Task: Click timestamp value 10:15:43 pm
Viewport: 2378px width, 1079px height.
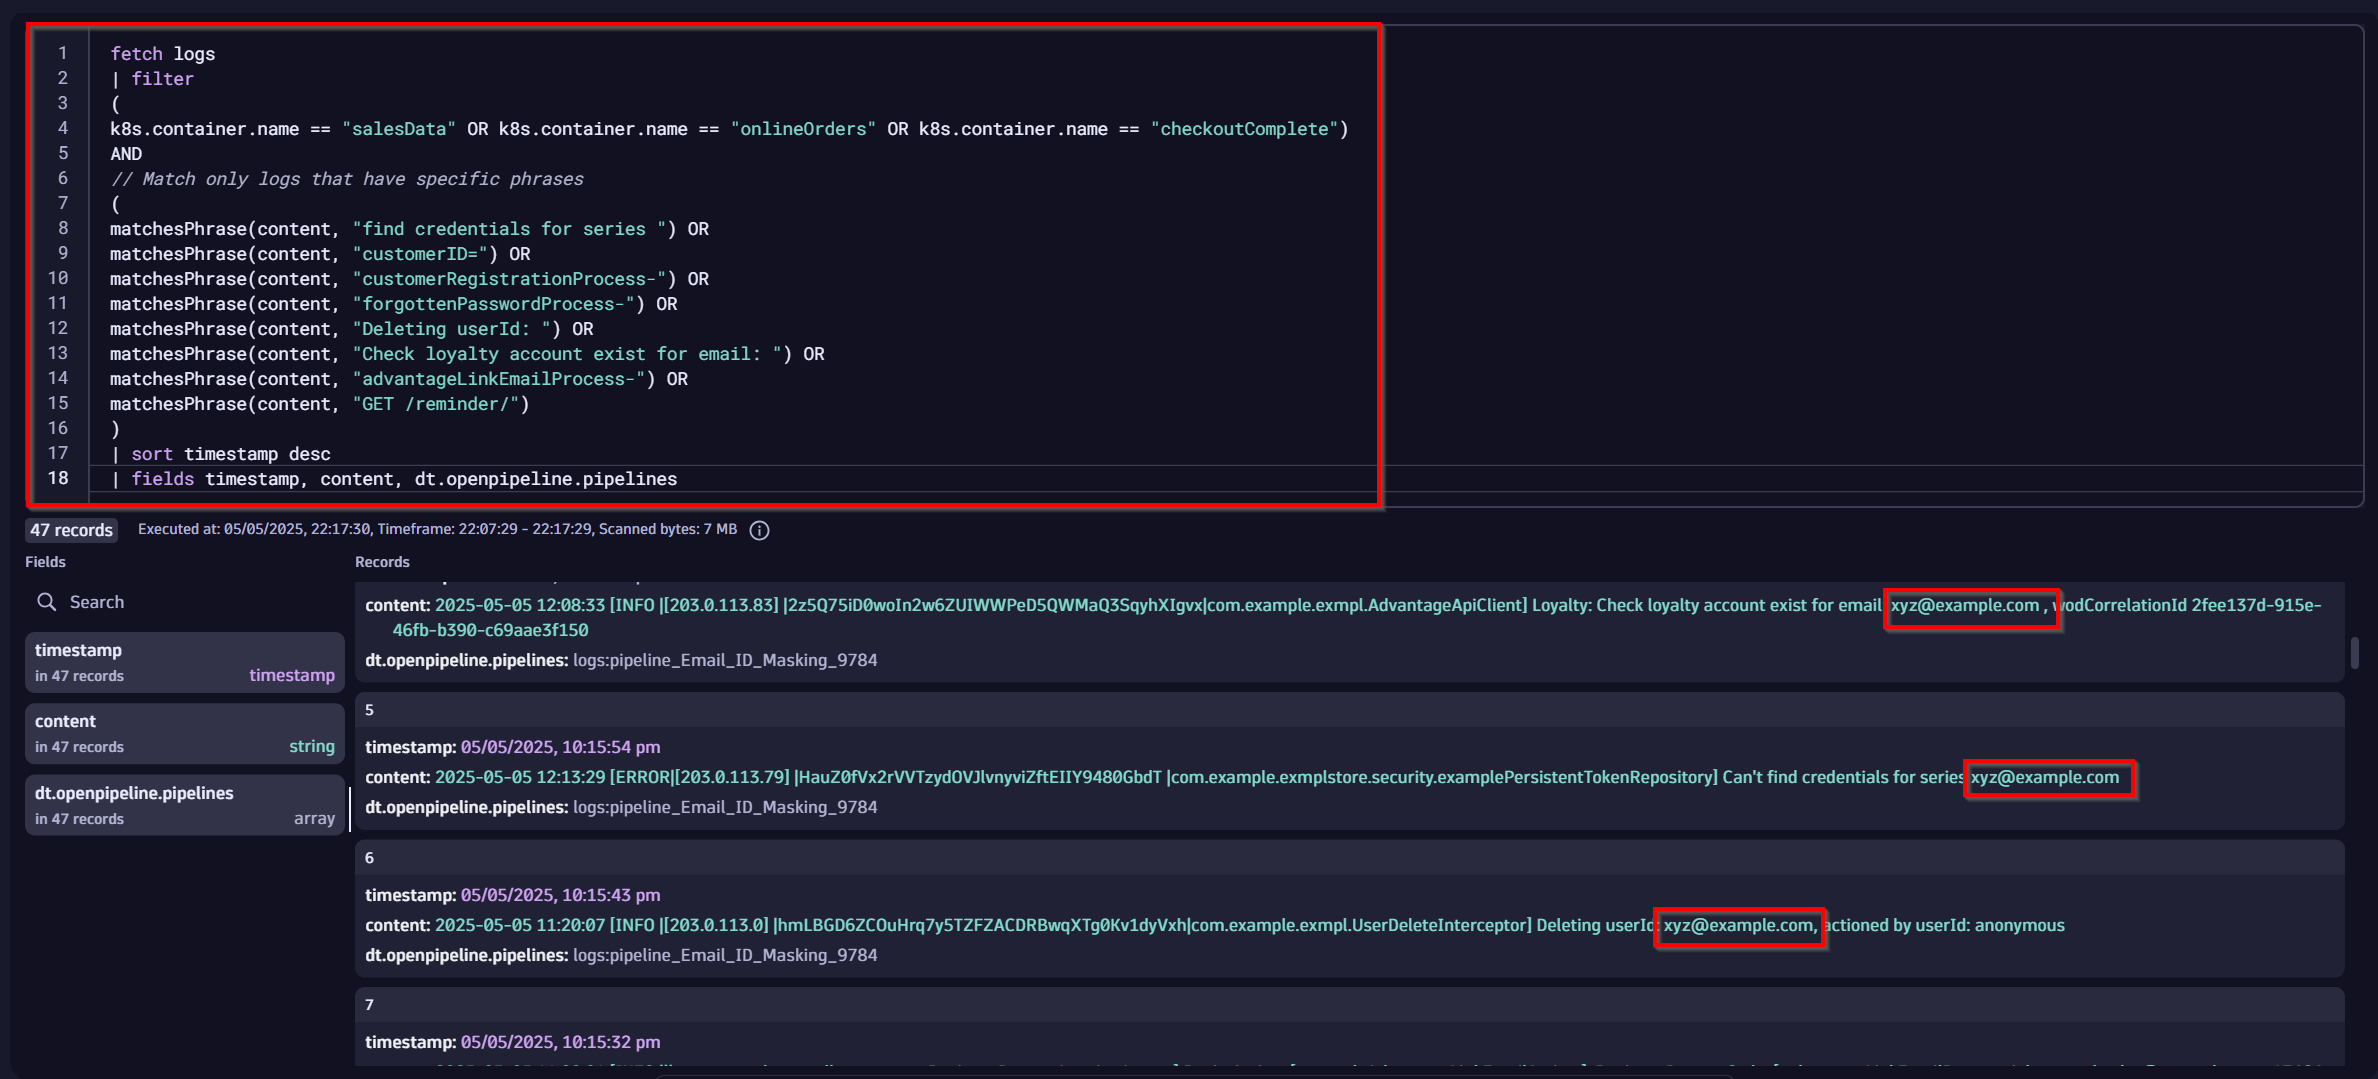Action: [x=560, y=895]
